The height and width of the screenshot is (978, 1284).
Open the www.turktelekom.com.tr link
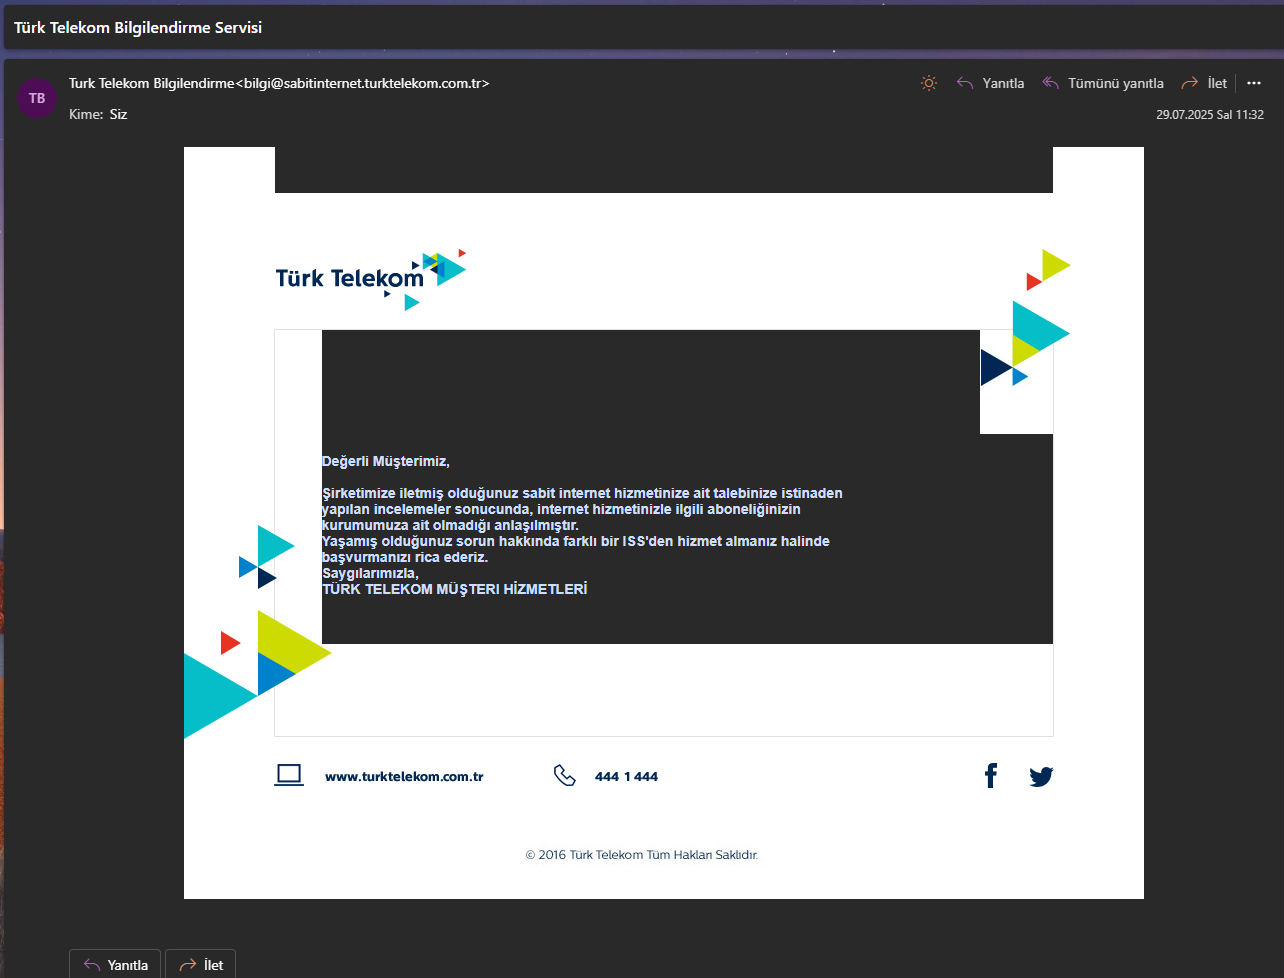pyautogui.click(x=404, y=777)
